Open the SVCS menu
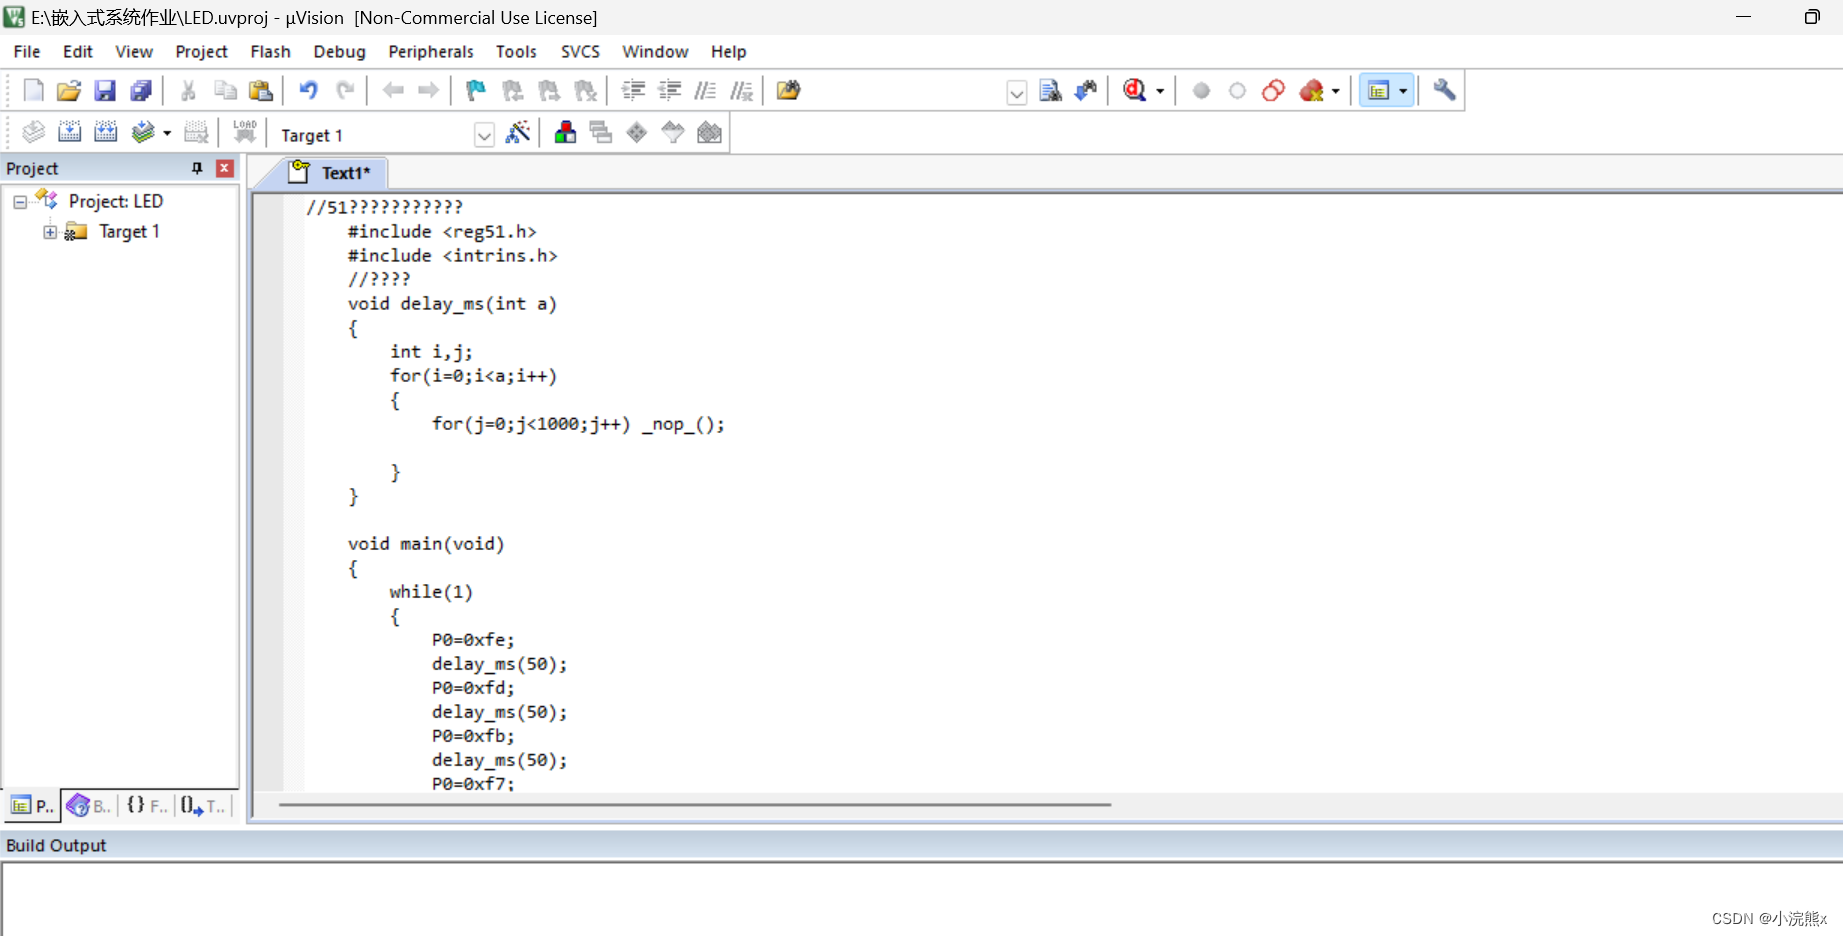This screenshot has height=936, width=1843. pos(580,52)
